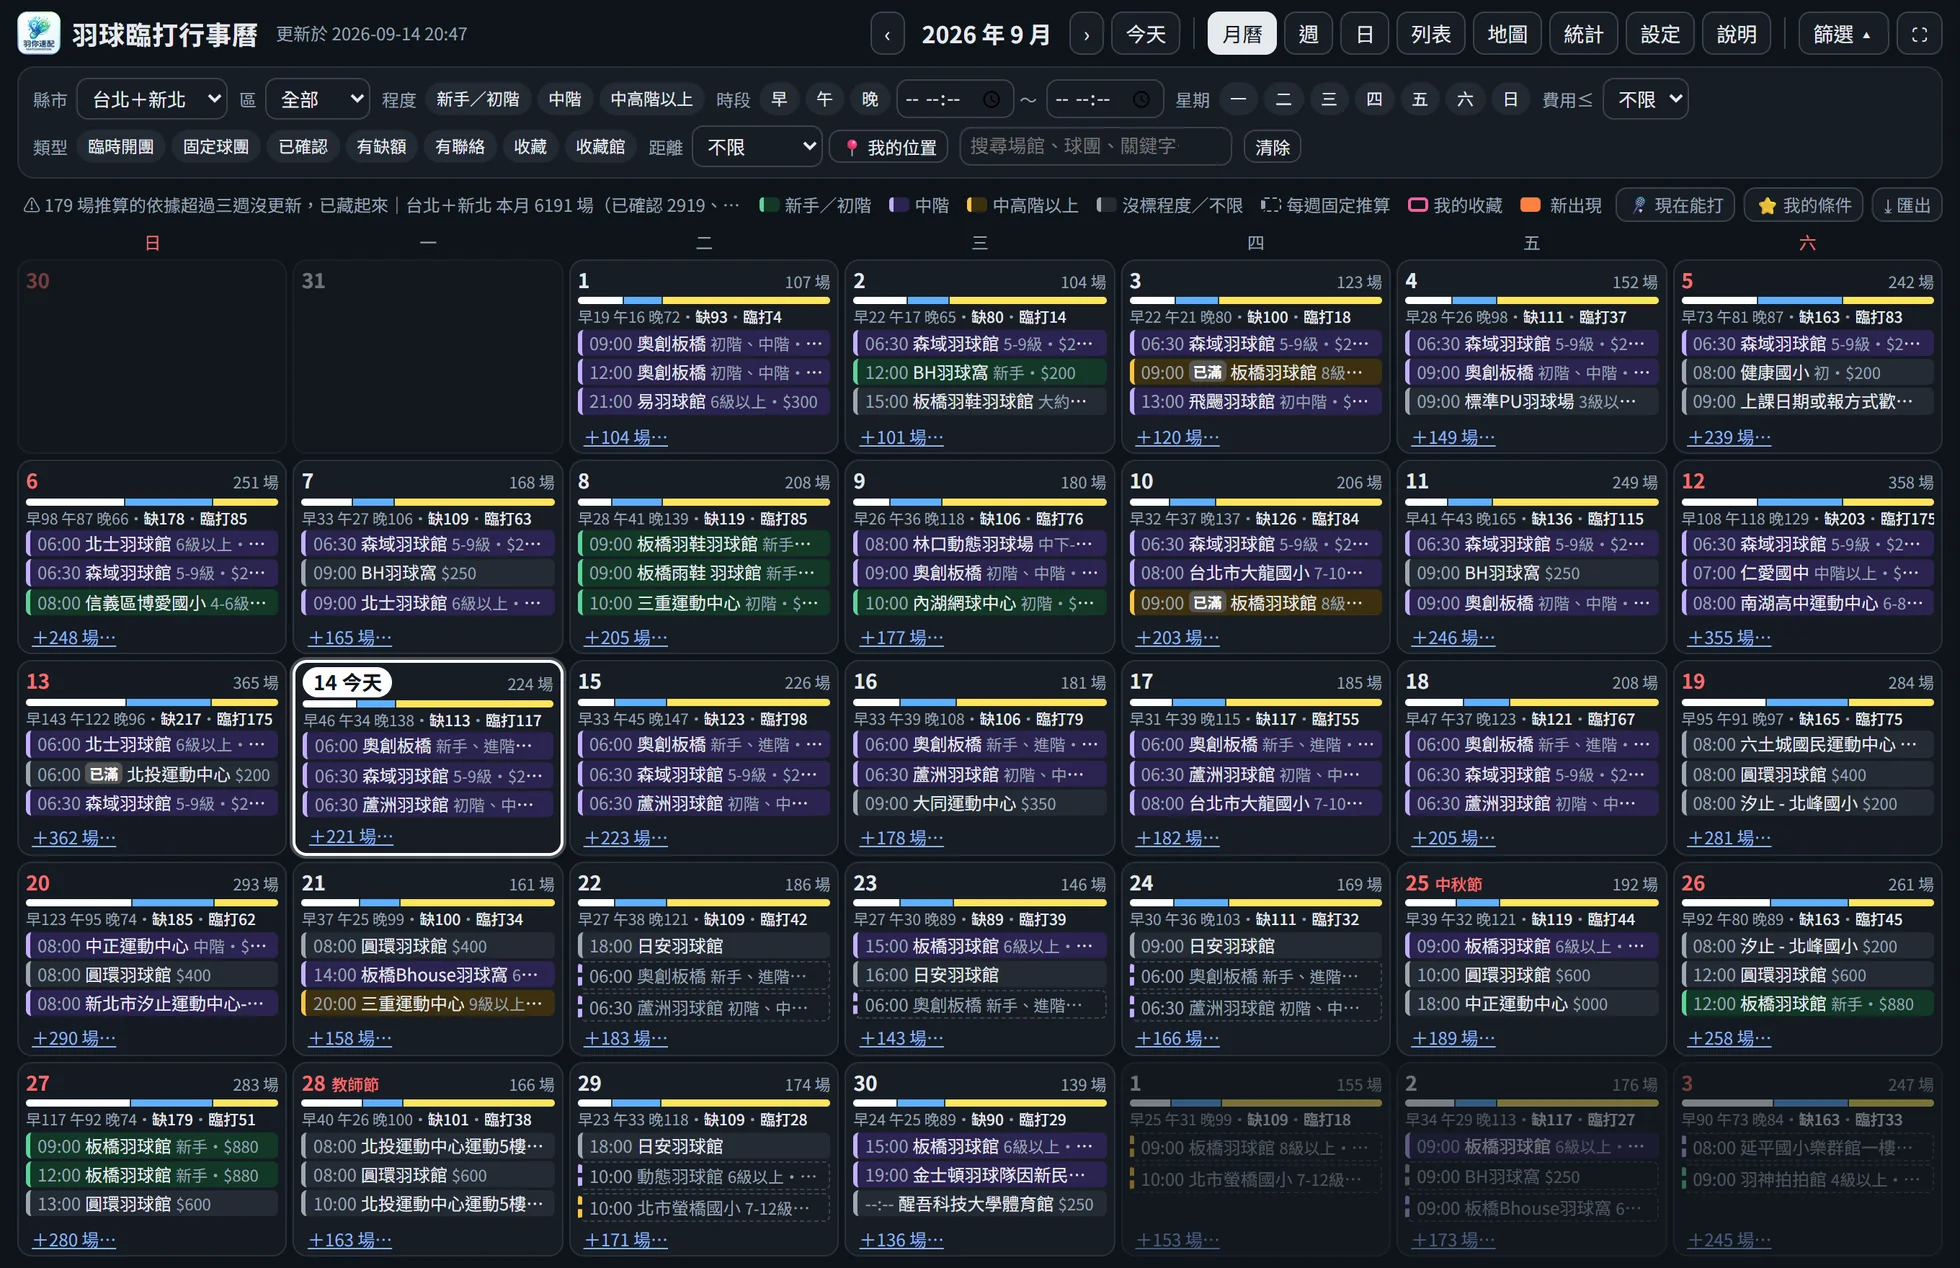Switch to 月曆 month view
Image resolution: width=1960 pixels, height=1268 pixels.
(x=1242, y=34)
